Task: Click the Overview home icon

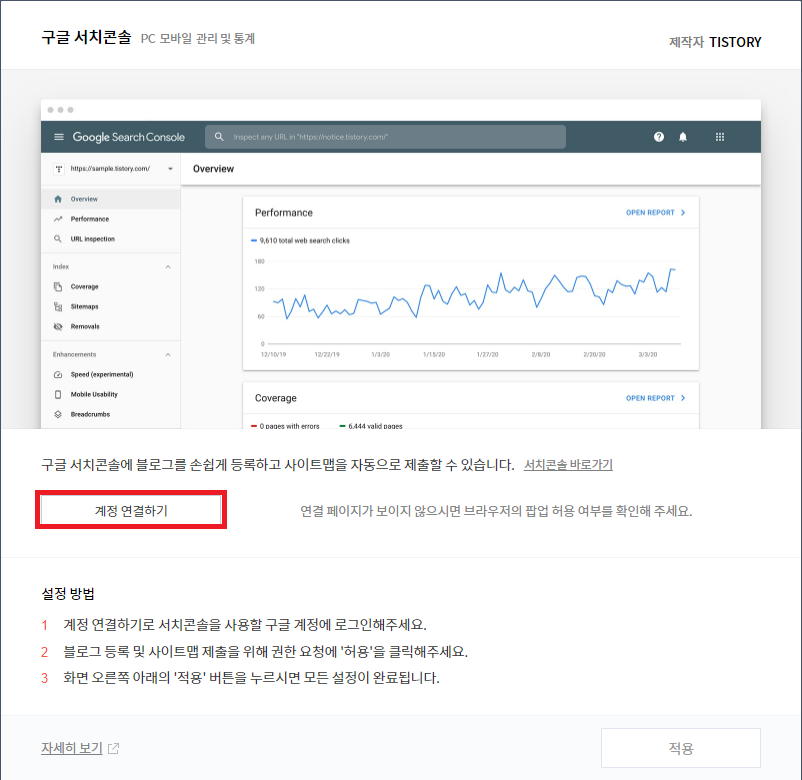Action: pos(58,199)
